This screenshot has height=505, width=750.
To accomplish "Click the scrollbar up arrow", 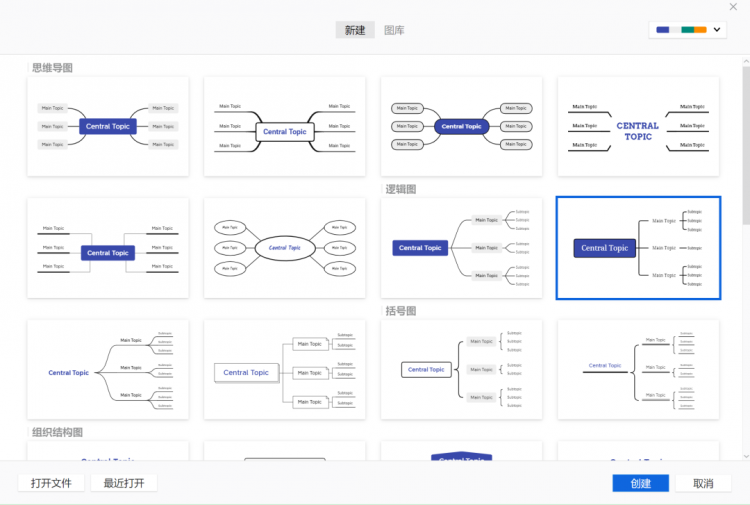I will (746, 61).
